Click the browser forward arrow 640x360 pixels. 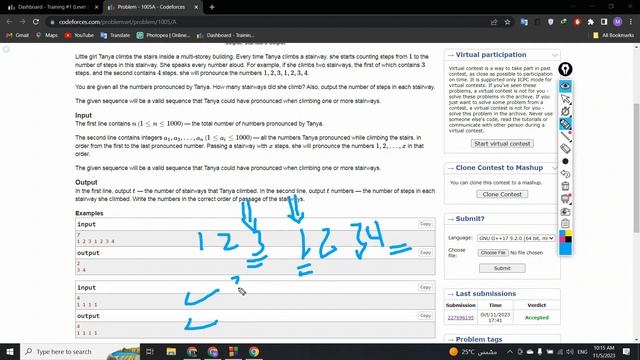coord(22,22)
